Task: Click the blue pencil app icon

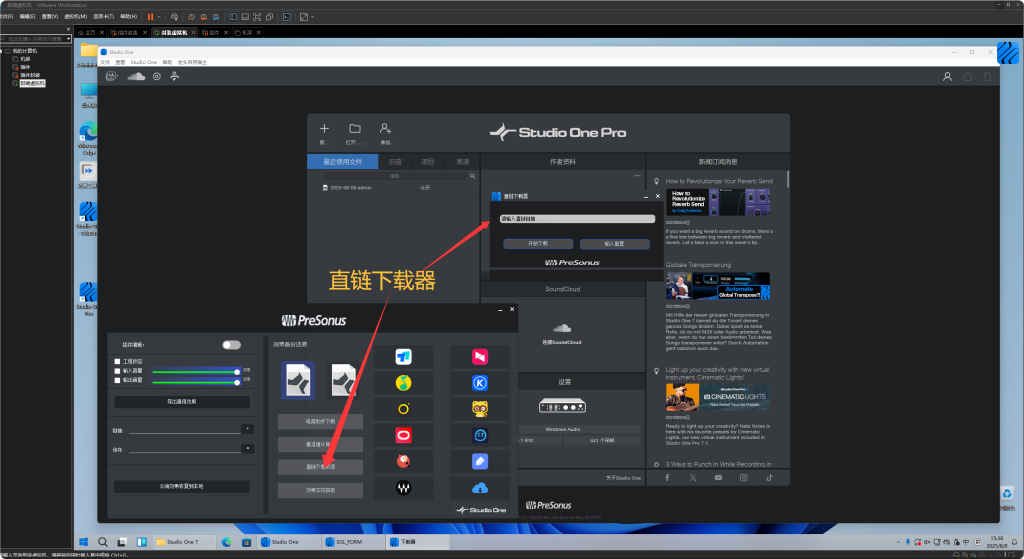Action: click(x=480, y=461)
